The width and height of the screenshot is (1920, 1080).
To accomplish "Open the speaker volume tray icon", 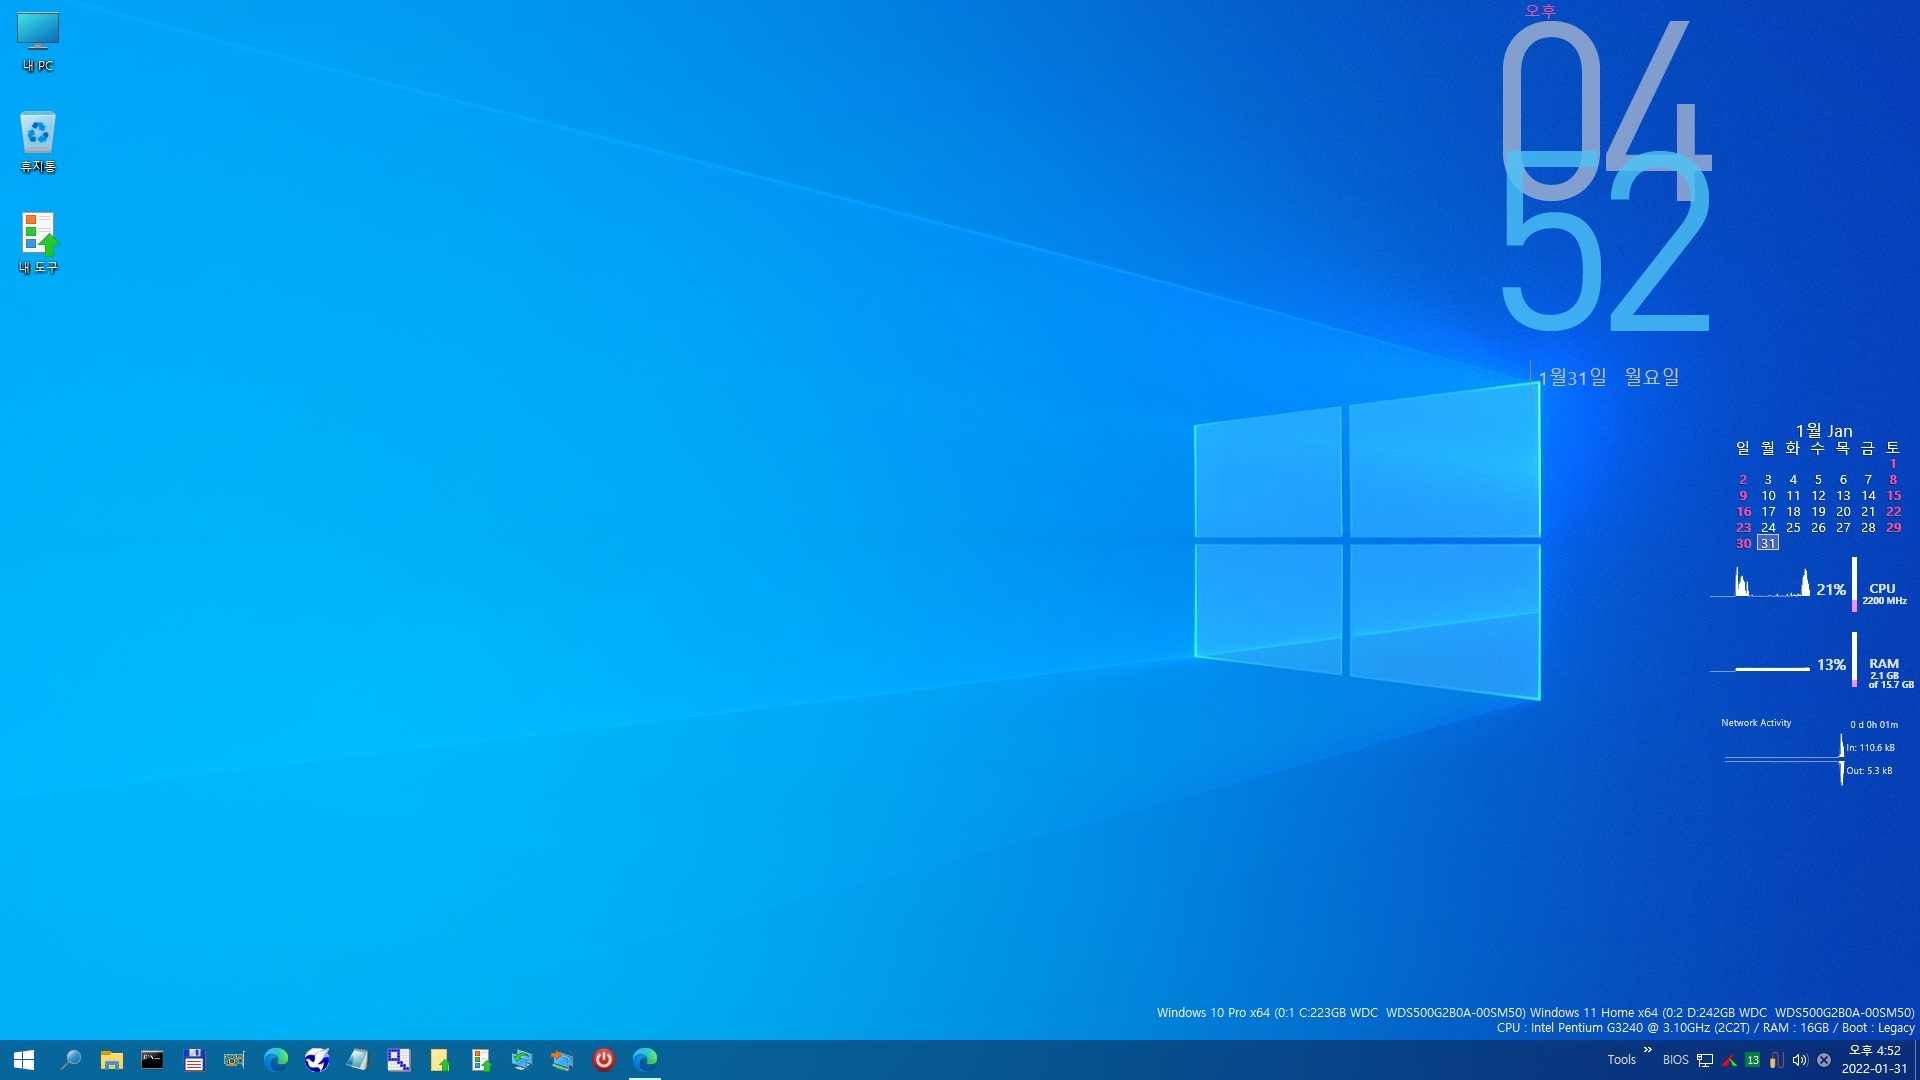I will (x=1800, y=1060).
